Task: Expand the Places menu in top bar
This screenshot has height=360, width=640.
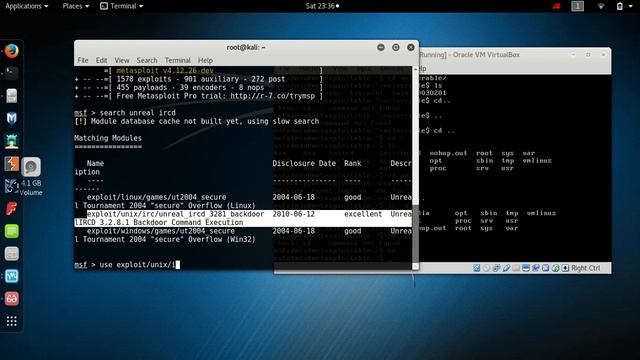Action: tap(76, 6)
